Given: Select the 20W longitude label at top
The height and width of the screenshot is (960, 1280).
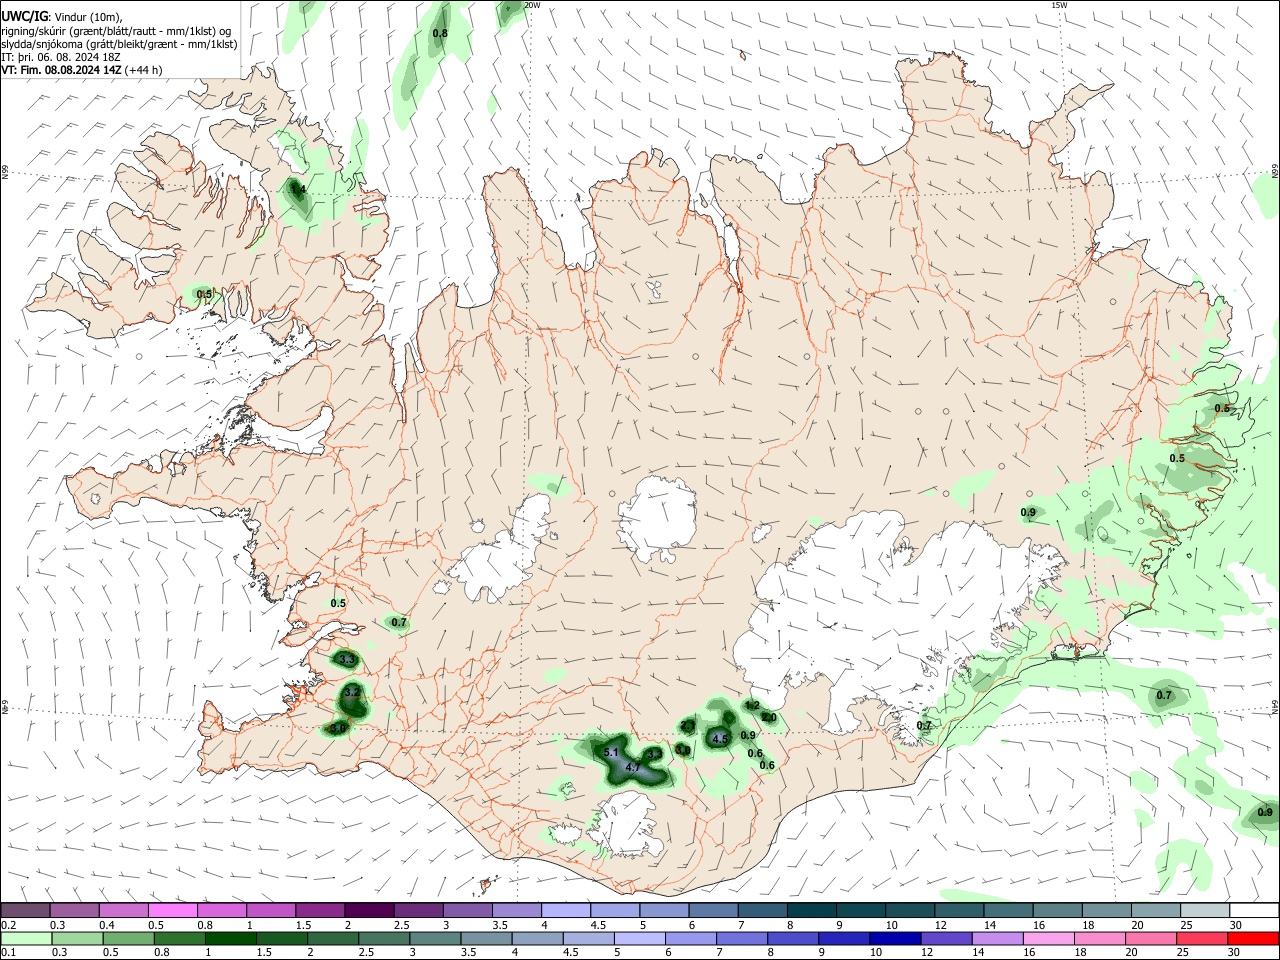Looking at the screenshot, I should pyautogui.click(x=532, y=5).
